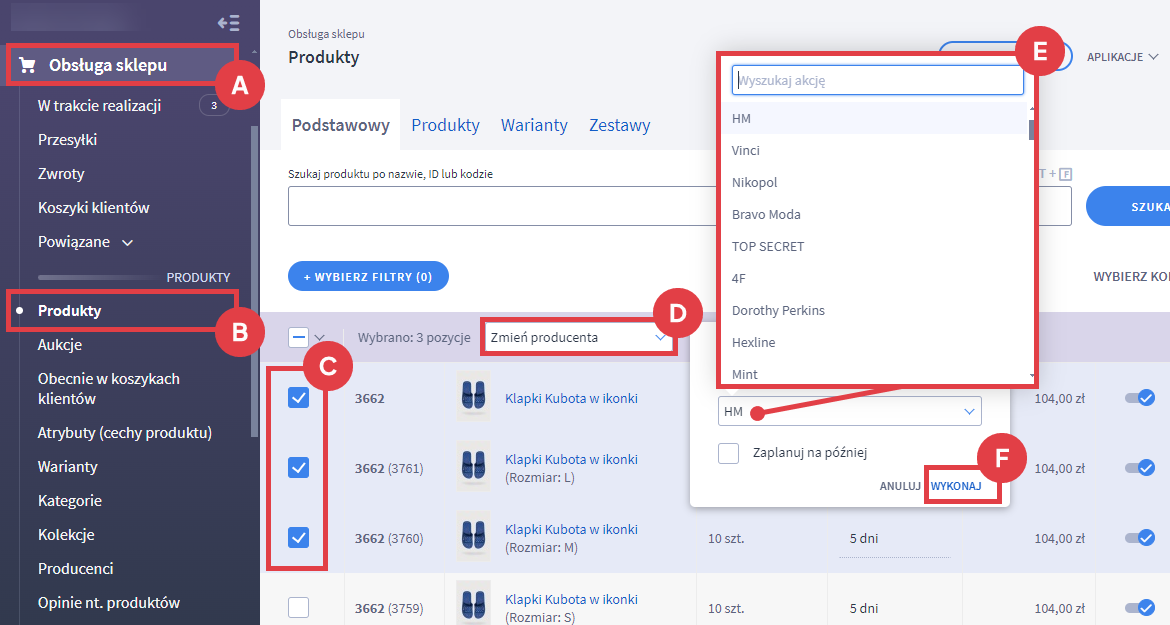Expand the Powiązane sidebar section

click(127, 242)
